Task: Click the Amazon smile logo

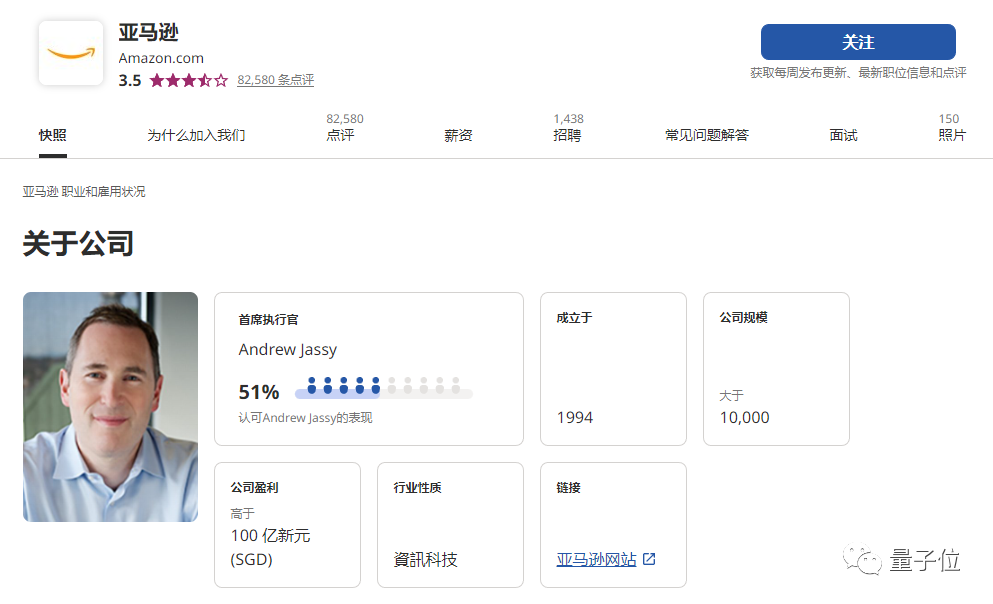Action: [x=70, y=52]
